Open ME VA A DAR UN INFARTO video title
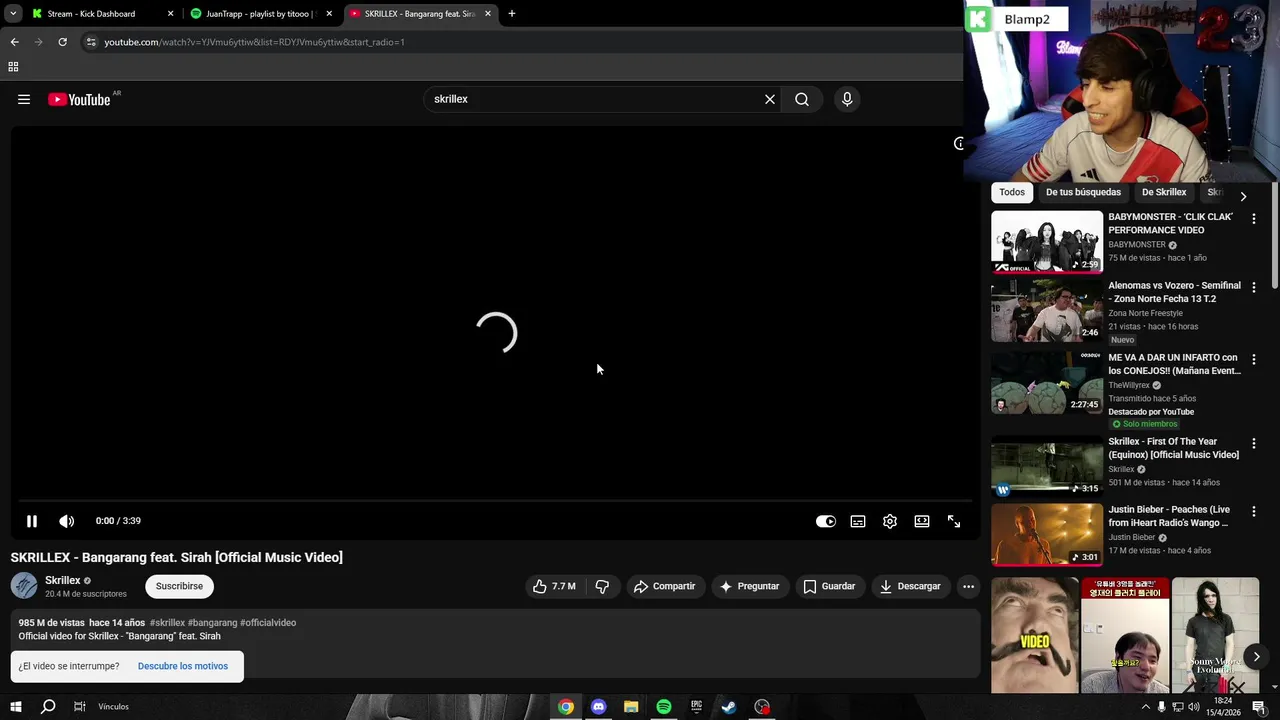1280x720 pixels. point(1174,364)
